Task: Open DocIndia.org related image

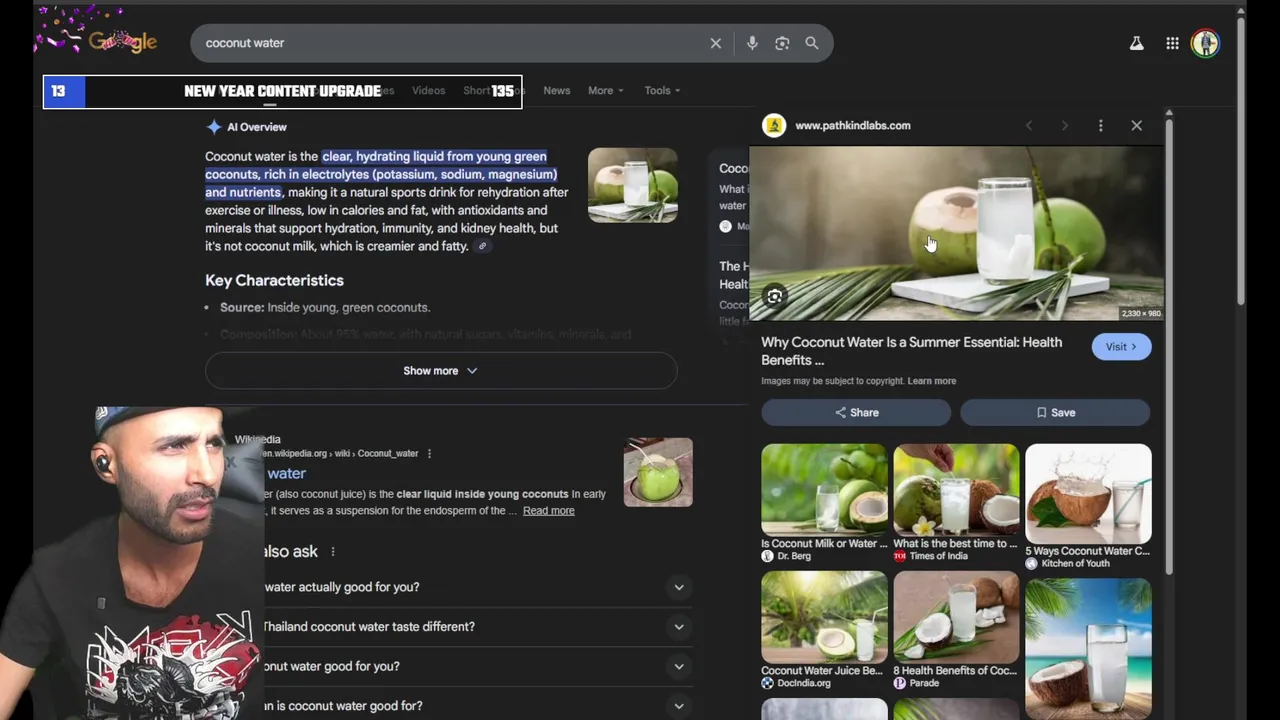Action: tap(824, 616)
